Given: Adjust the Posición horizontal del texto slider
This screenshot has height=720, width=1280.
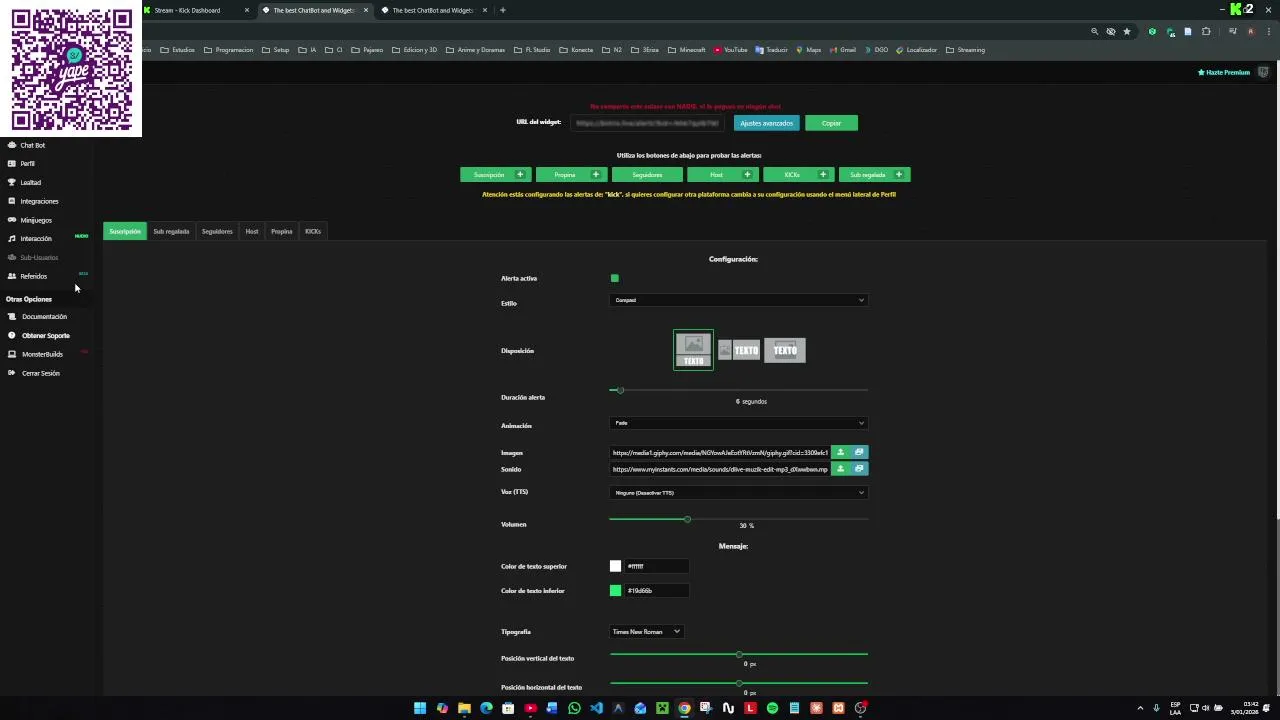Looking at the screenshot, I should click(738, 683).
